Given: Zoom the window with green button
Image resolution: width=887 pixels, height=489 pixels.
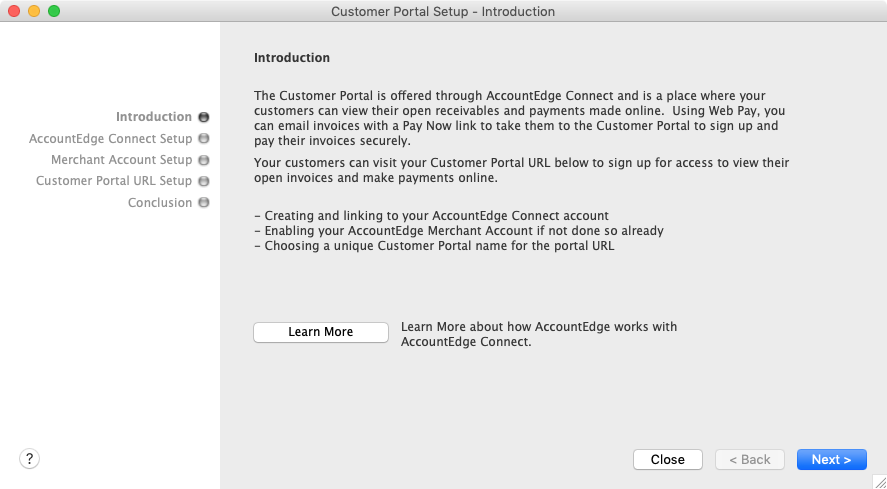Looking at the screenshot, I should coord(54,11).
